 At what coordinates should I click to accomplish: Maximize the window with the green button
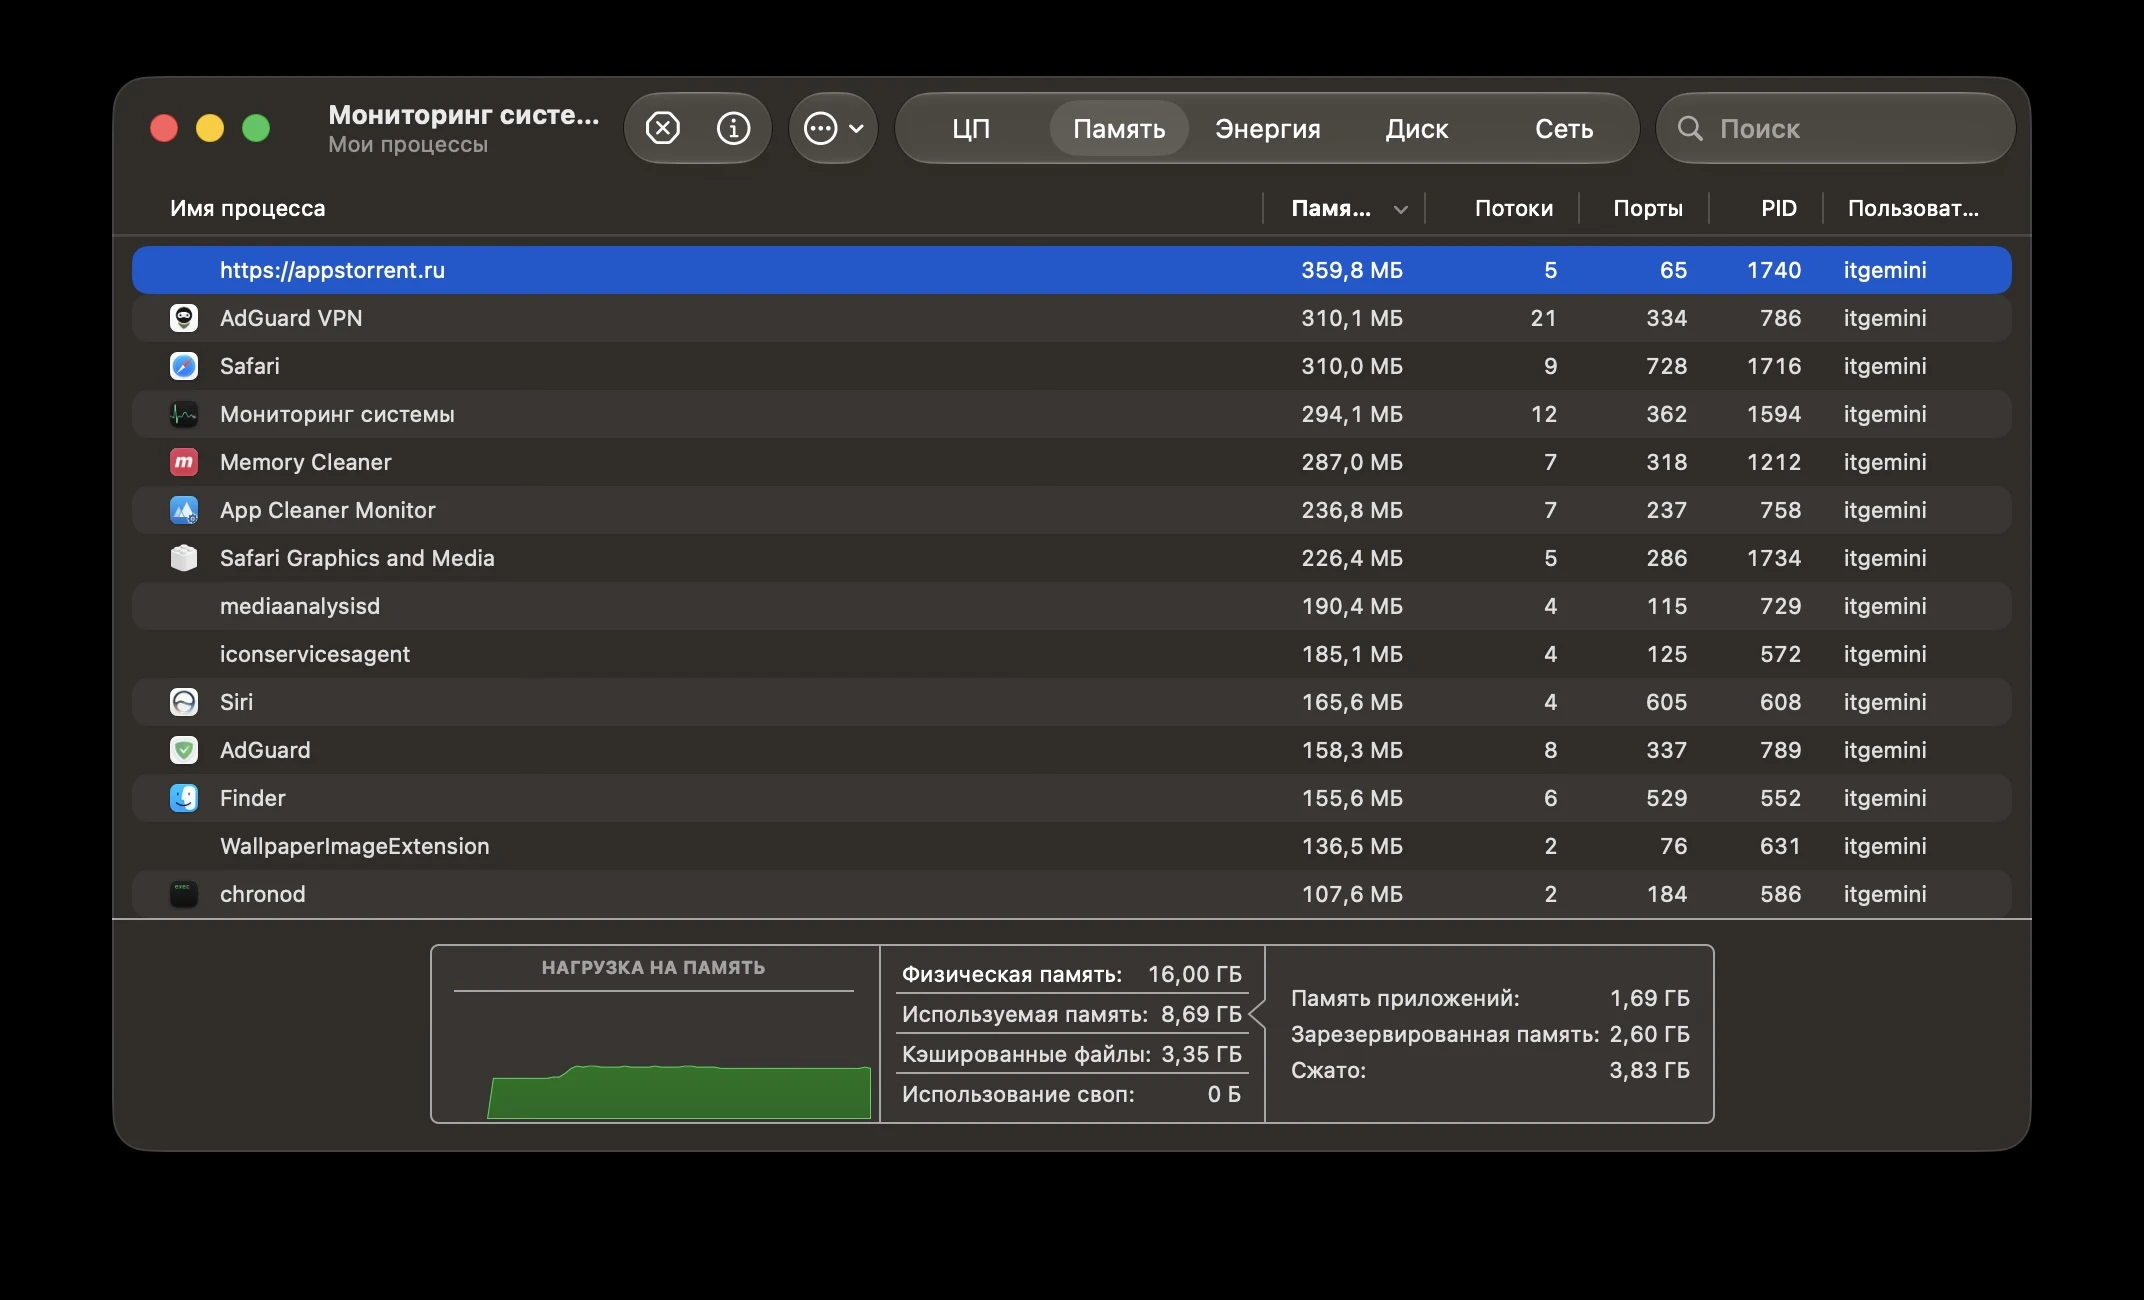click(256, 128)
